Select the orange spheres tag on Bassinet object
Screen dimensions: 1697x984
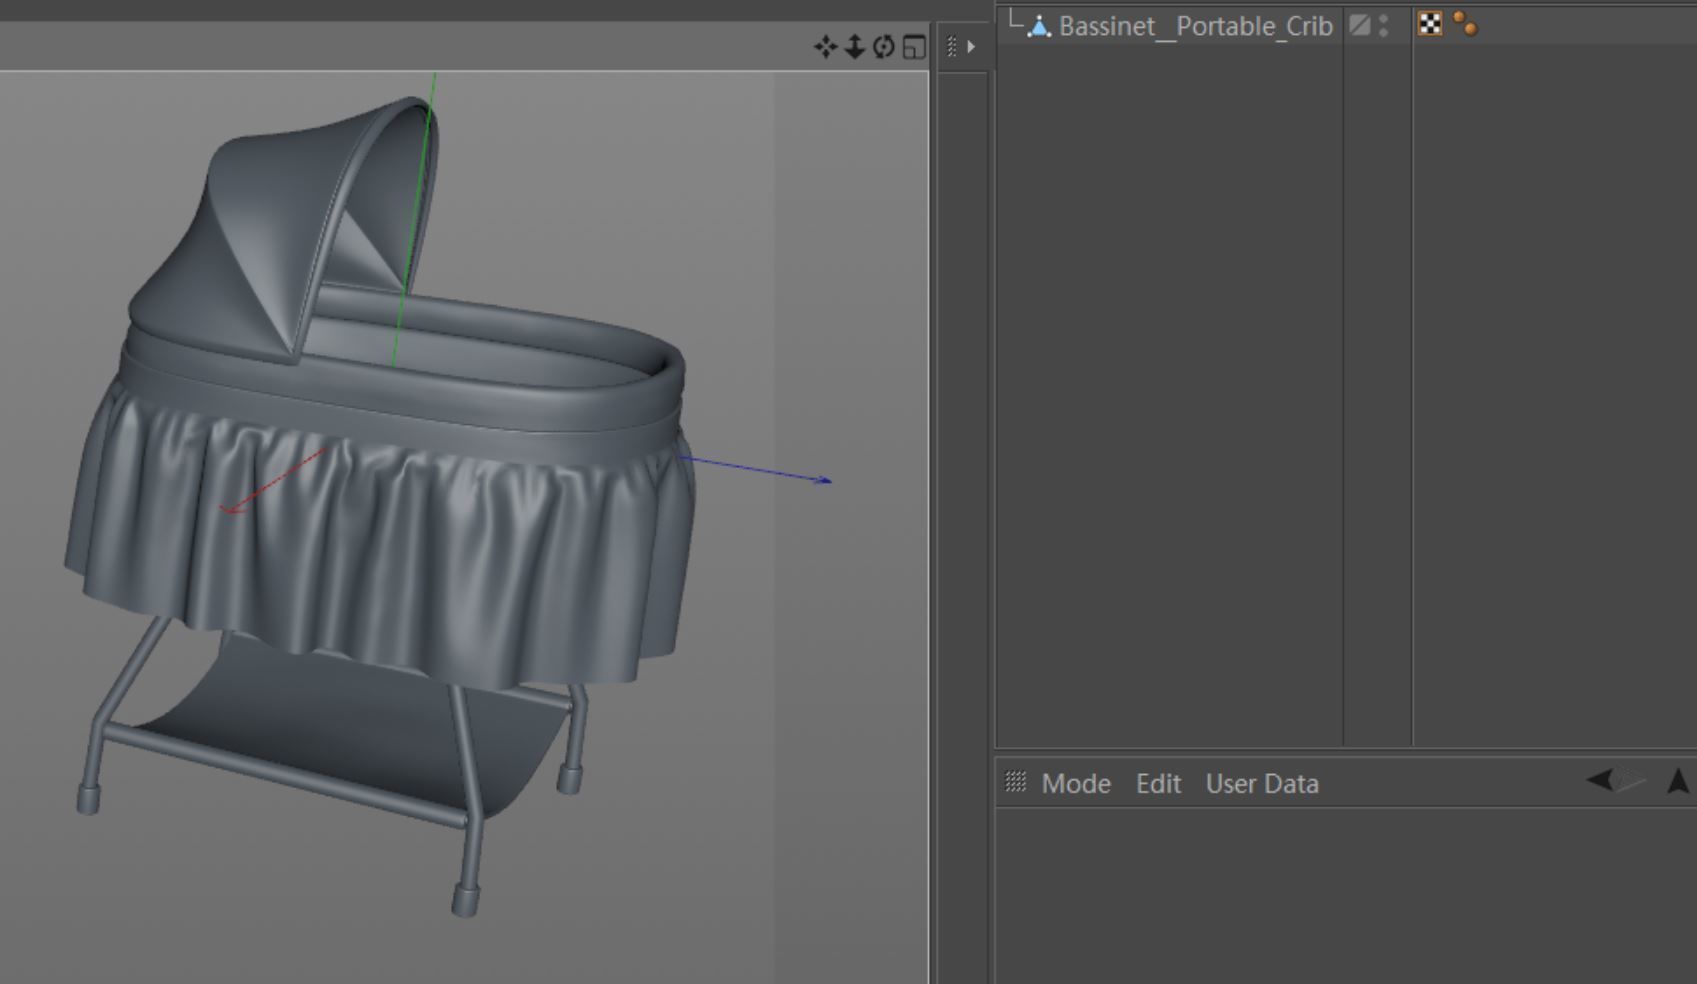(1466, 24)
